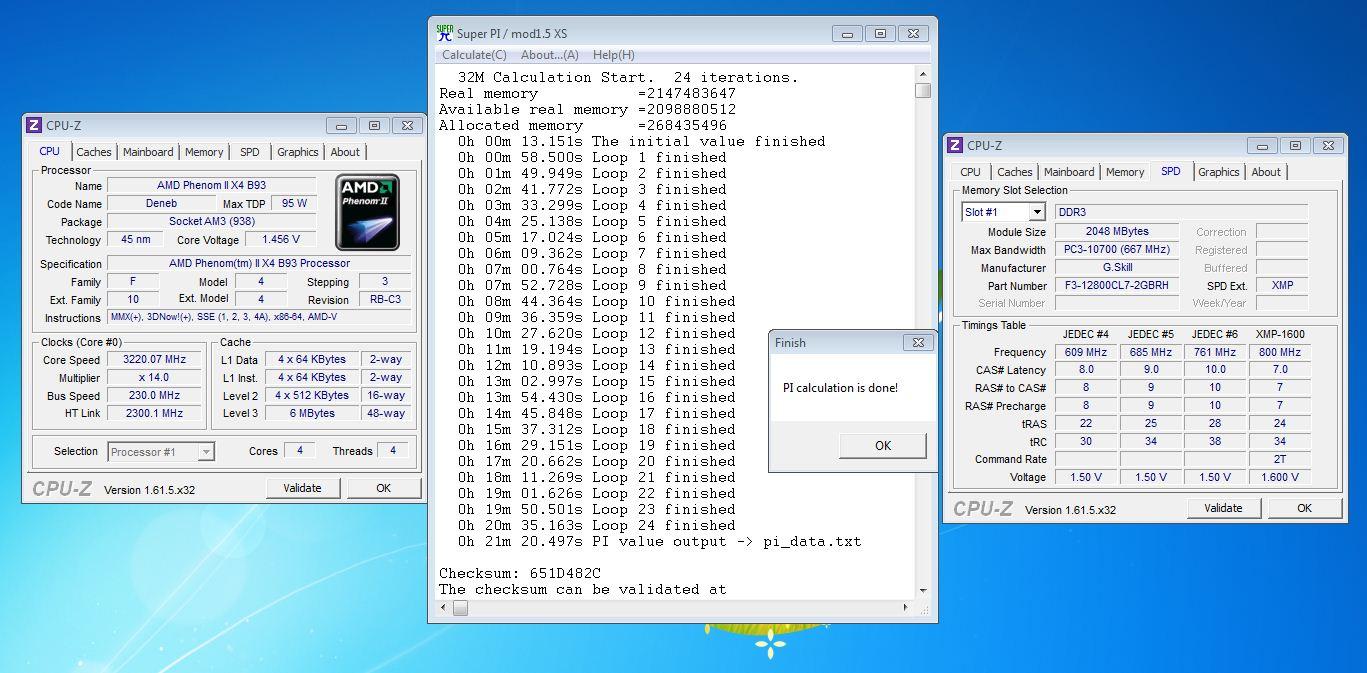The height and width of the screenshot is (673, 1367).
Task: Click the DDR3 memory type field
Action: (1182, 212)
